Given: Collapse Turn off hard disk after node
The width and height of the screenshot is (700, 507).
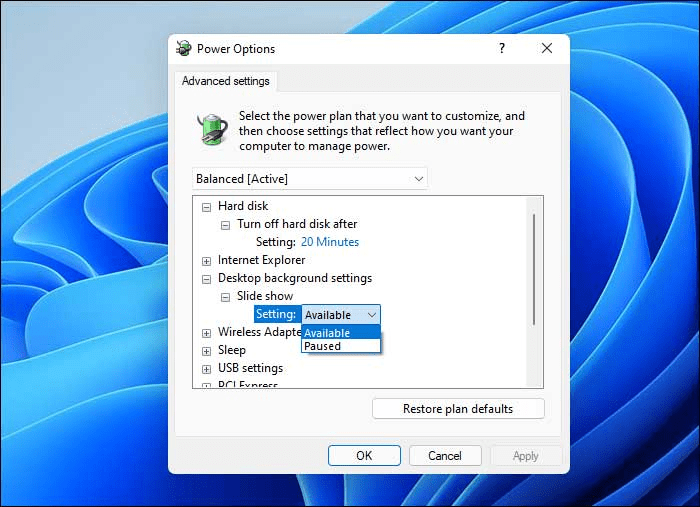Looking at the screenshot, I should pos(225,225).
